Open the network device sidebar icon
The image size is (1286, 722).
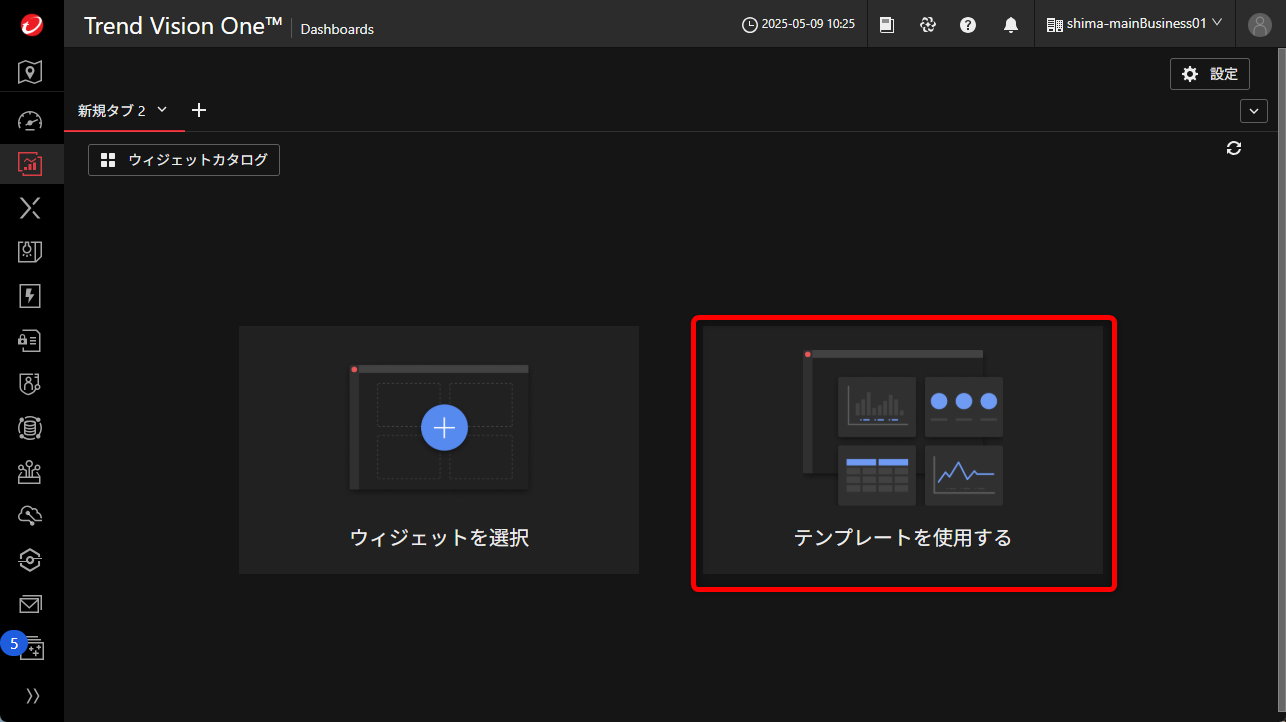[x=30, y=472]
